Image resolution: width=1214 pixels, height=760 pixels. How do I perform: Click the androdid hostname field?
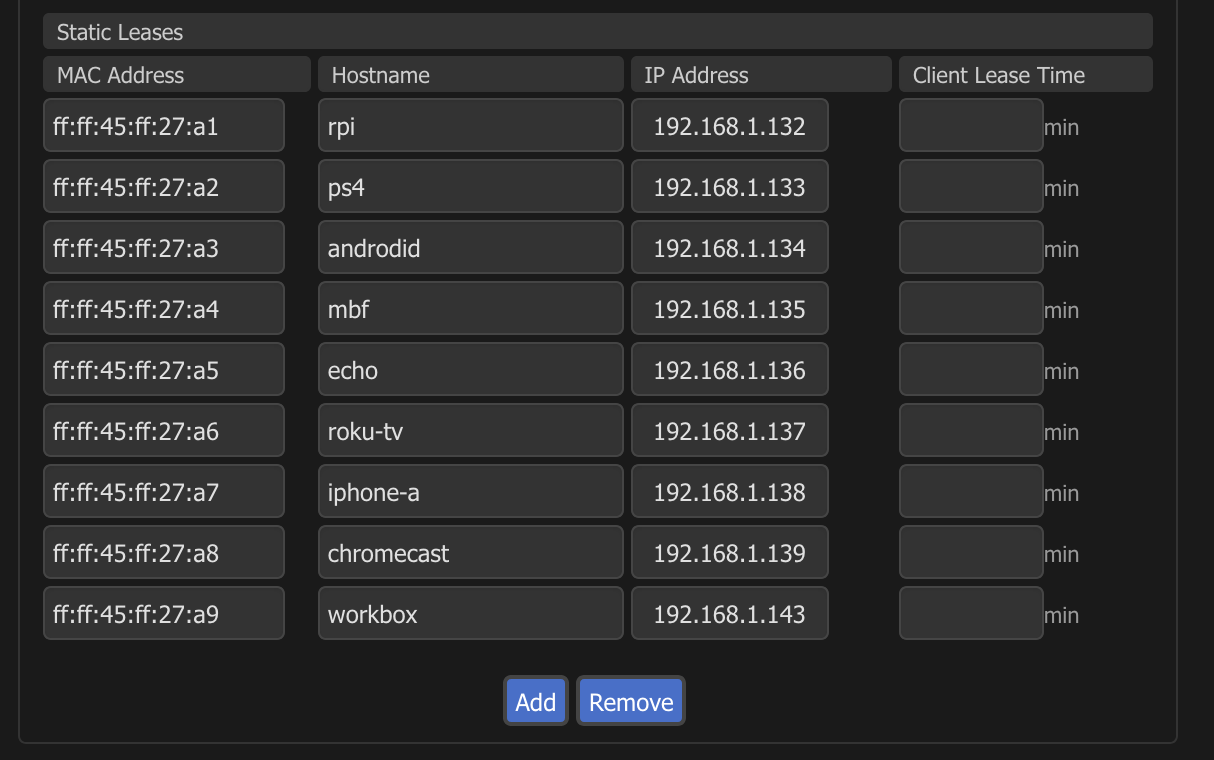click(470, 248)
